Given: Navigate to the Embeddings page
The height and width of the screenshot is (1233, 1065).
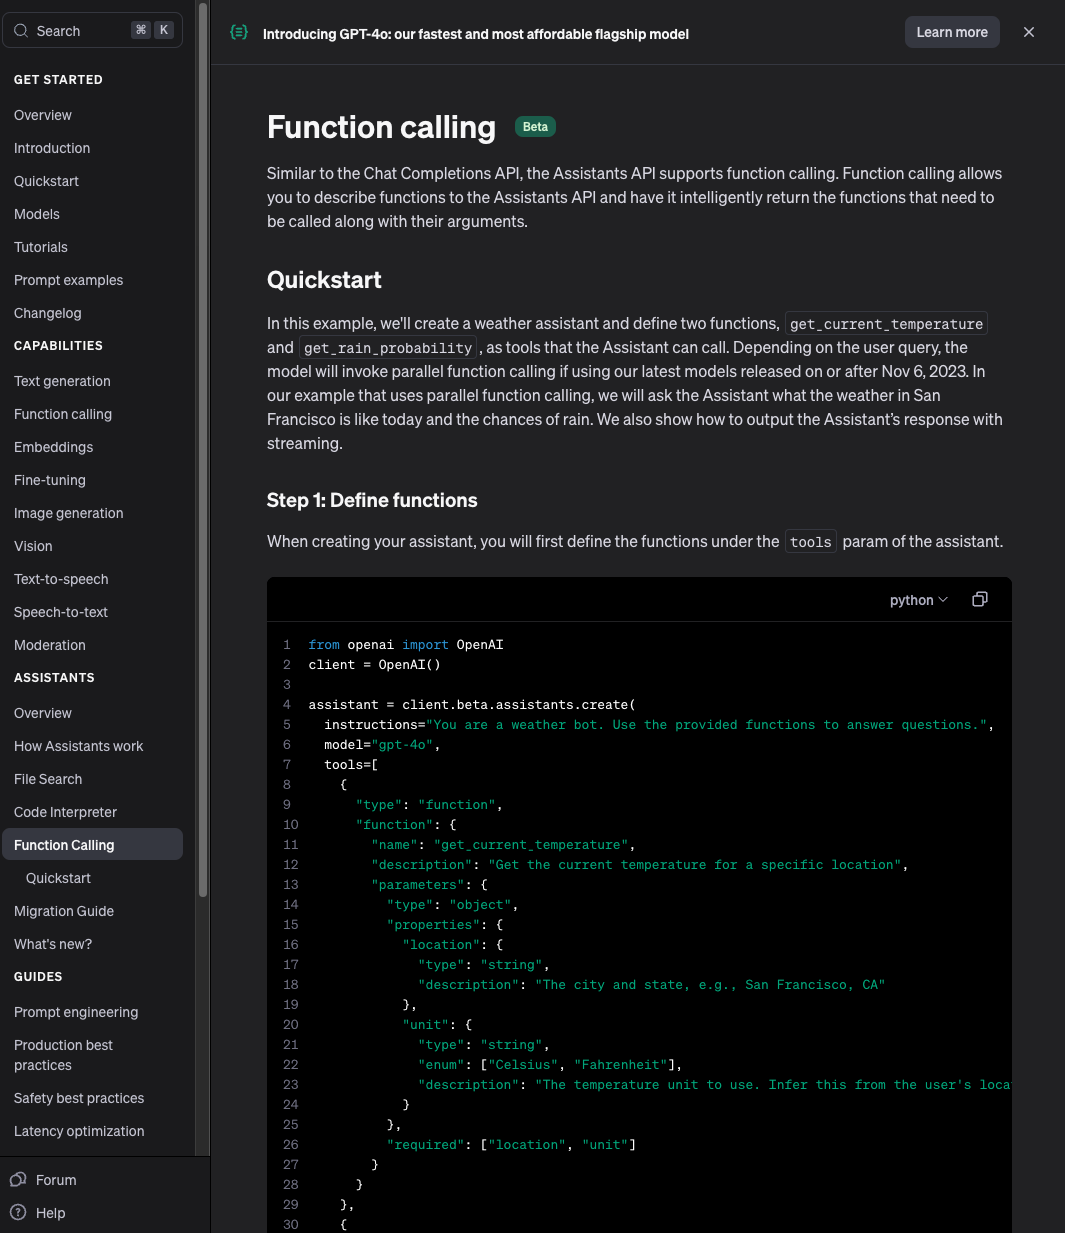Looking at the screenshot, I should click(x=53, y=447).
